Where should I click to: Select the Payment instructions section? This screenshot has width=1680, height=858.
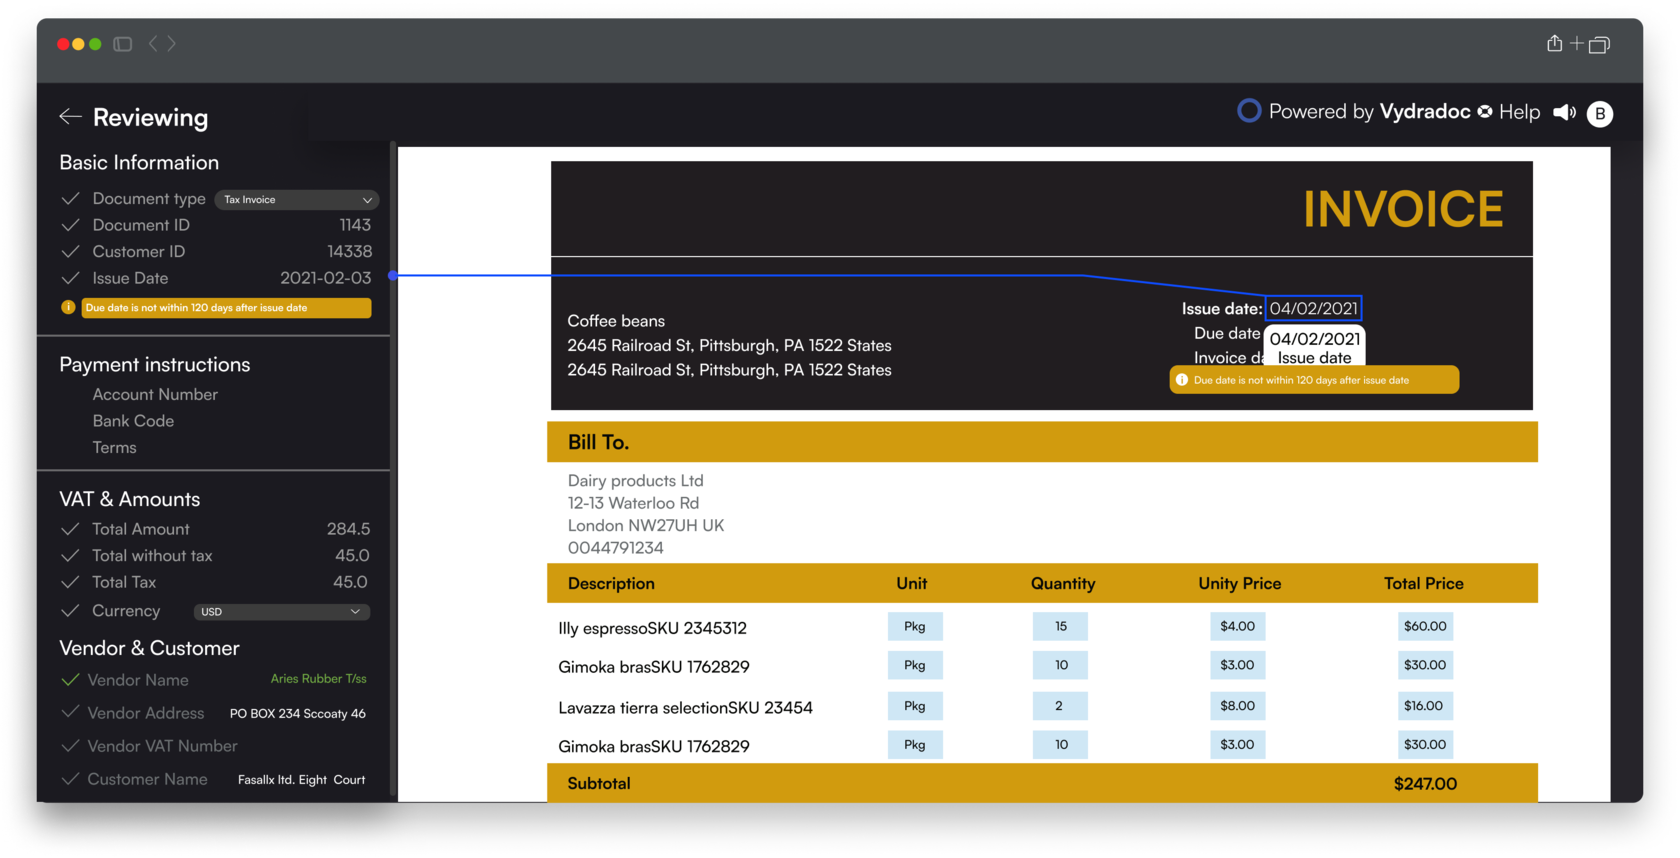pyautogui.click(x=155, y=365)
